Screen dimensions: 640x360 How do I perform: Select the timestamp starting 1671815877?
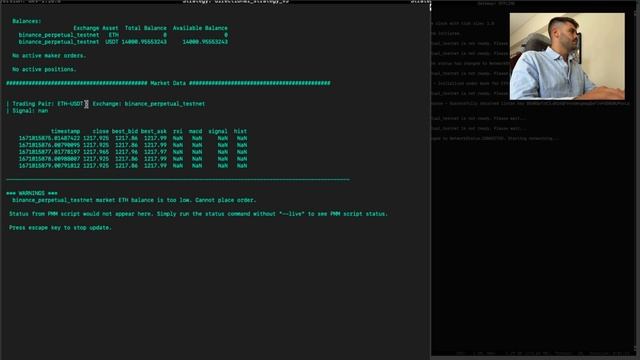coord(49,152)
